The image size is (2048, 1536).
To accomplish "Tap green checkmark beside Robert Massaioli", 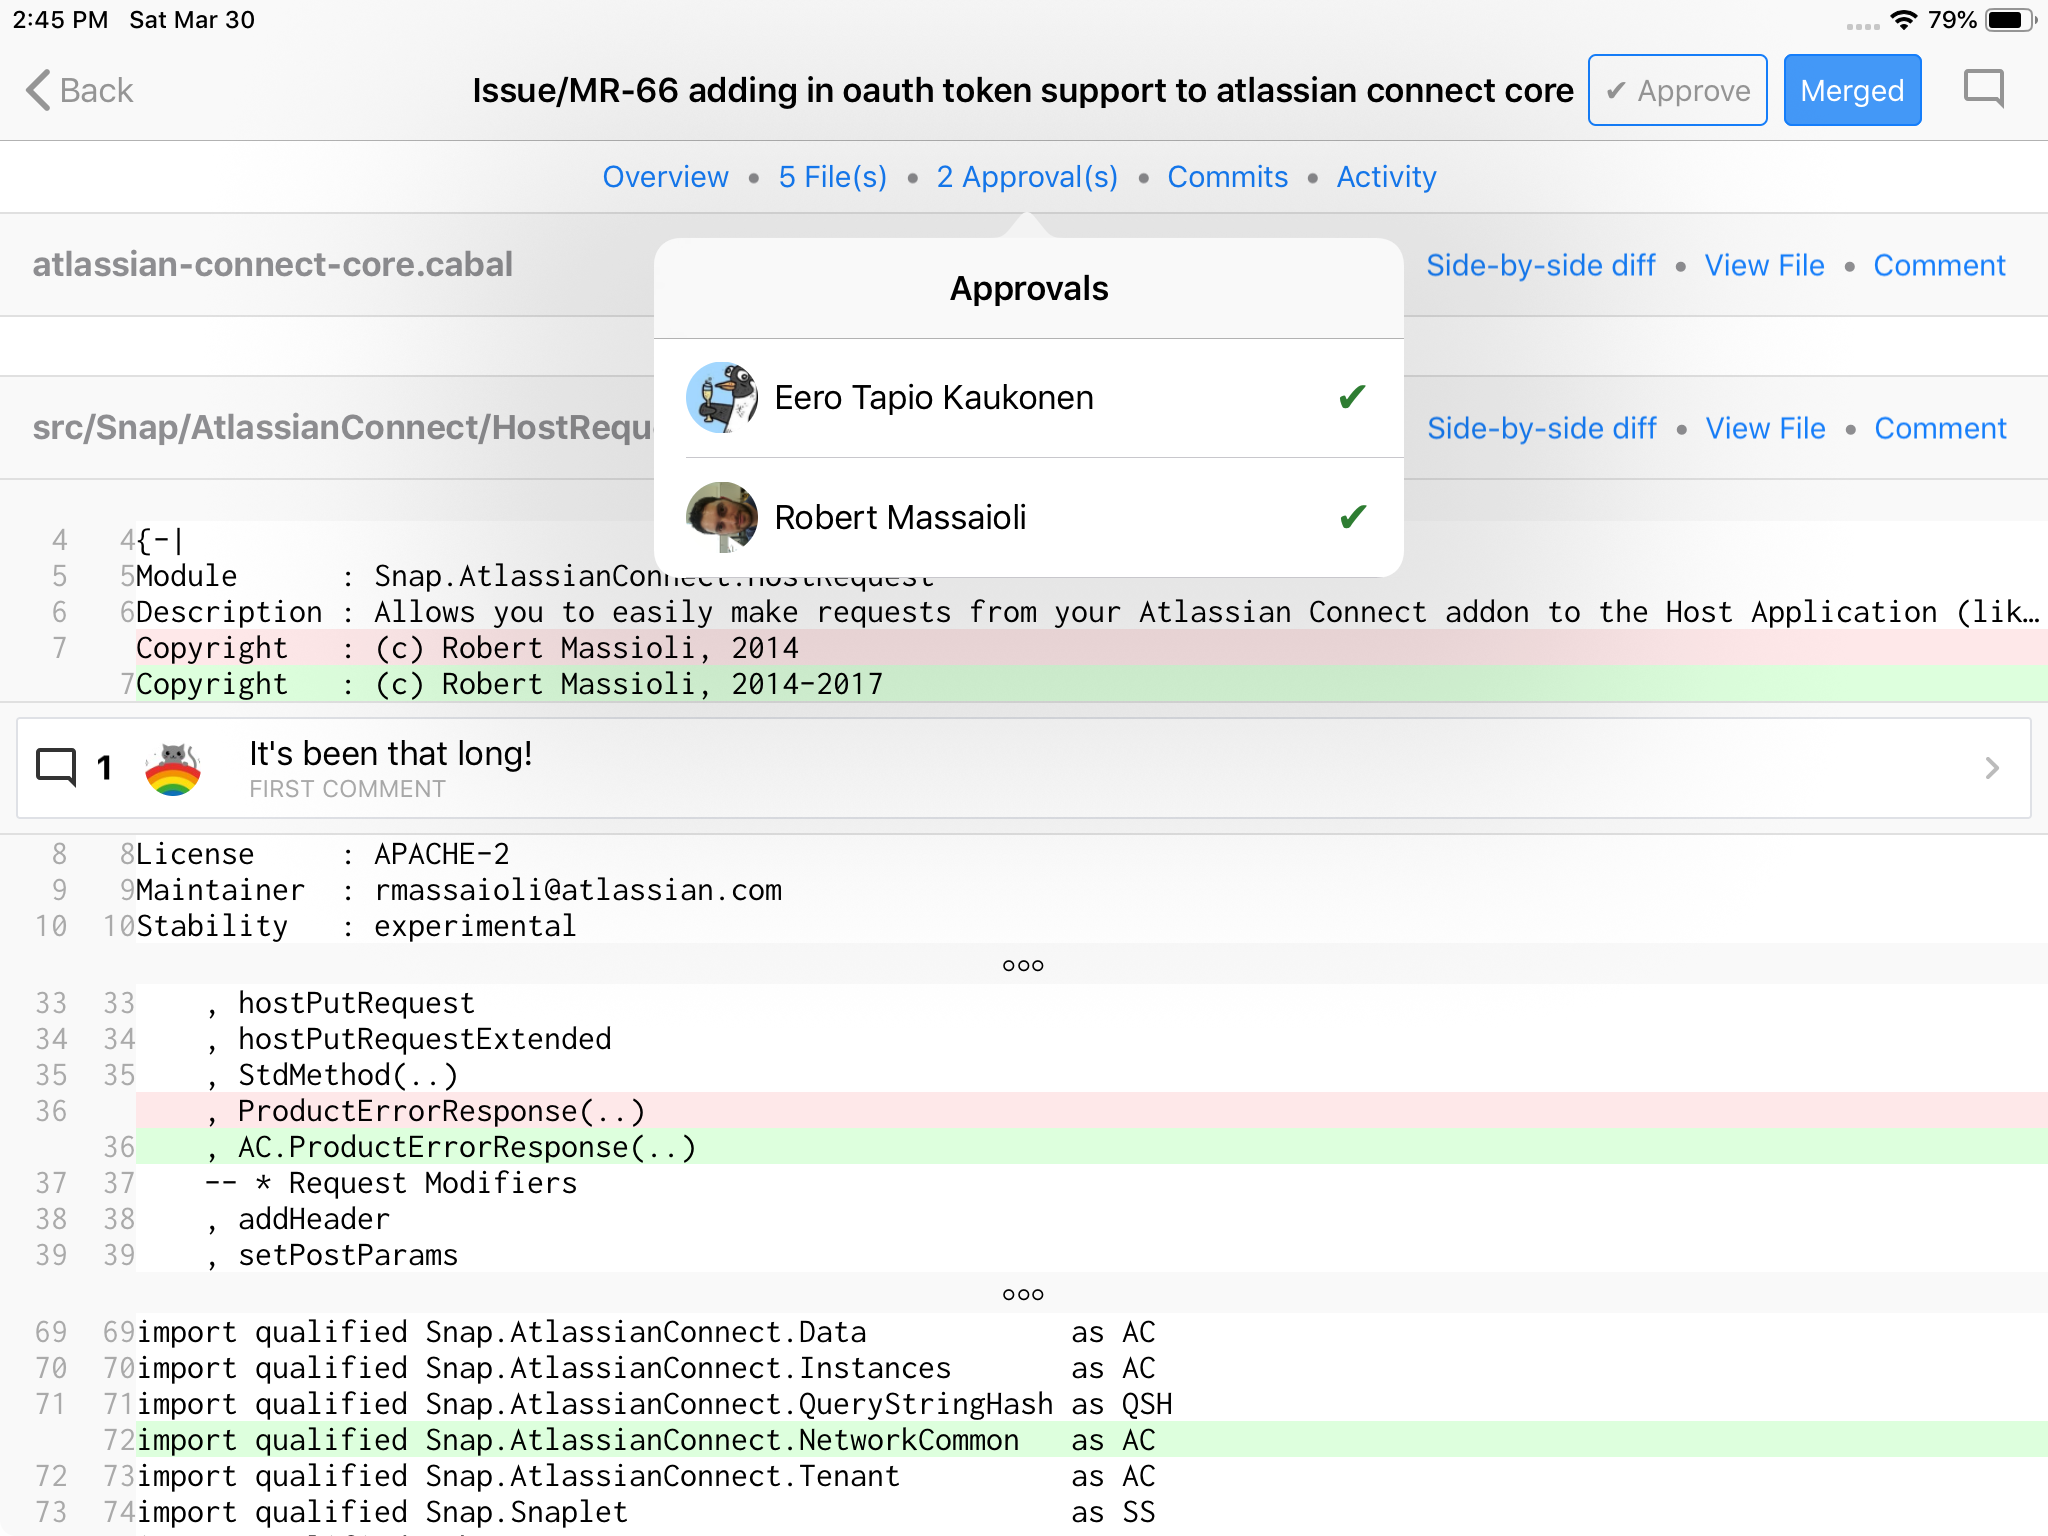I will click(x=1352, y=517).
